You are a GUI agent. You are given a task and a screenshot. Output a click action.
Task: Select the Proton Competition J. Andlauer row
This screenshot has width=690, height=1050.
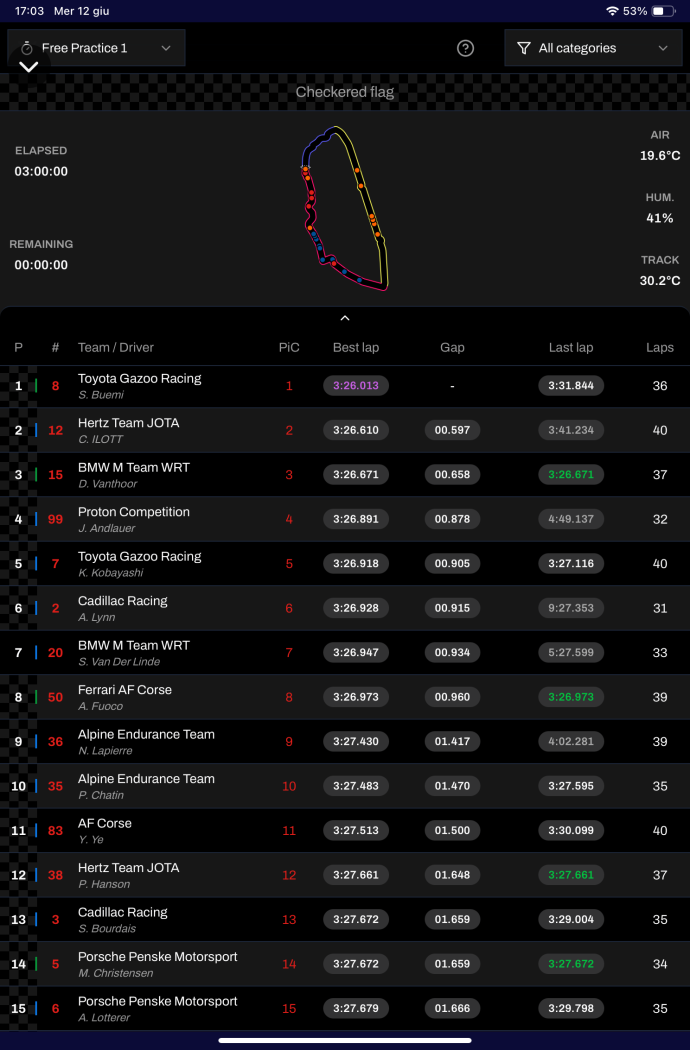[345, 519]
